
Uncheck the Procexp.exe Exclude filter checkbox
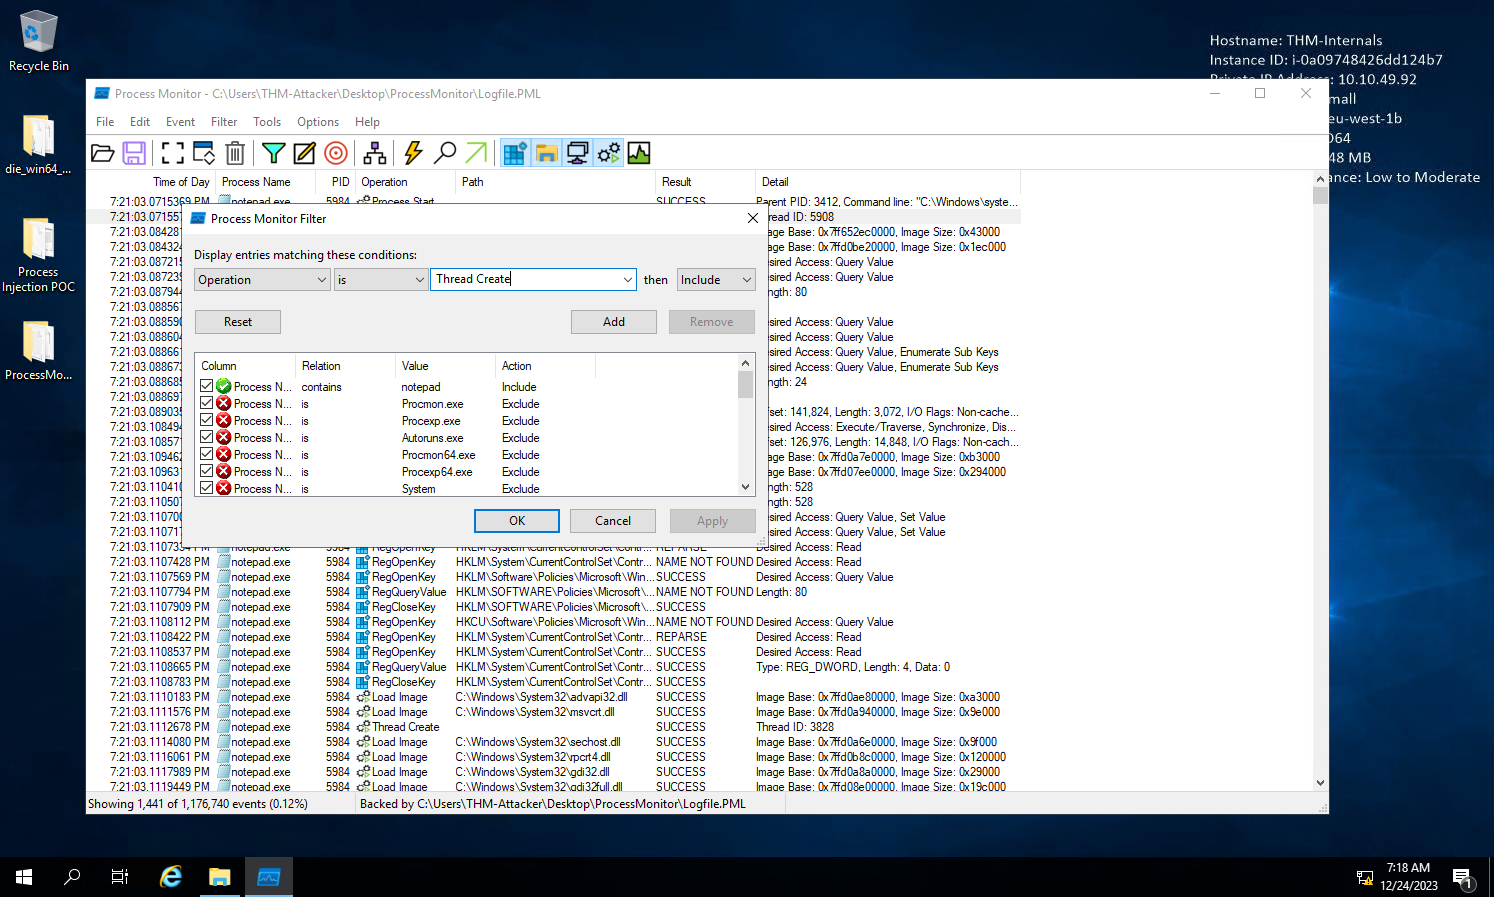pos(207,420)
